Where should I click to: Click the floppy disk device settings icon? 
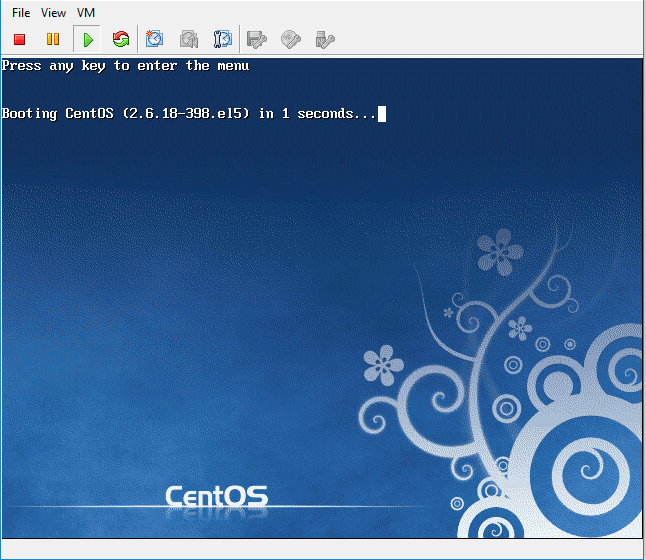(257, 40)
